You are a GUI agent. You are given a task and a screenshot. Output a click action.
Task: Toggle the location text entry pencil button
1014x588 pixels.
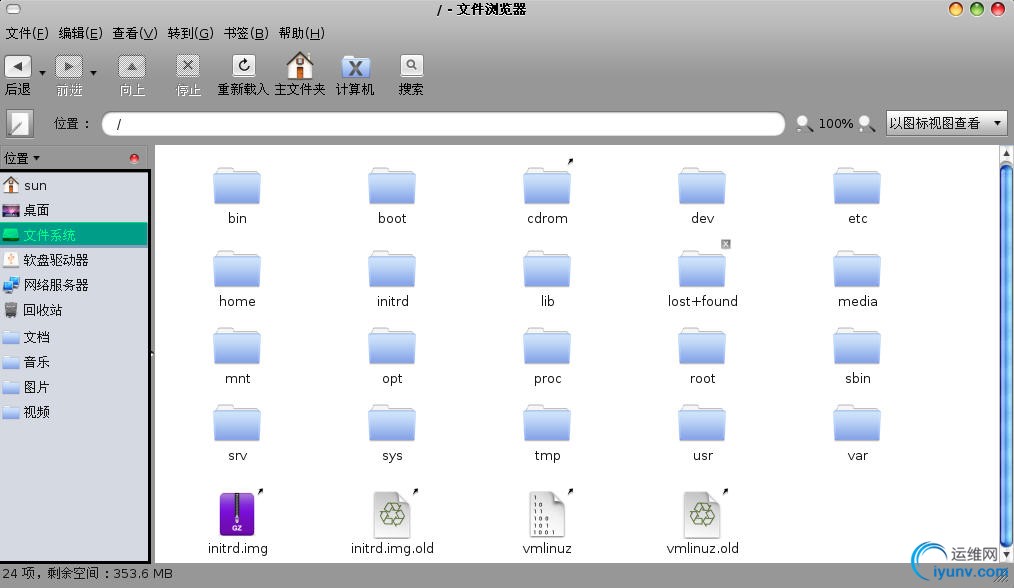click(x=20, y=124)
